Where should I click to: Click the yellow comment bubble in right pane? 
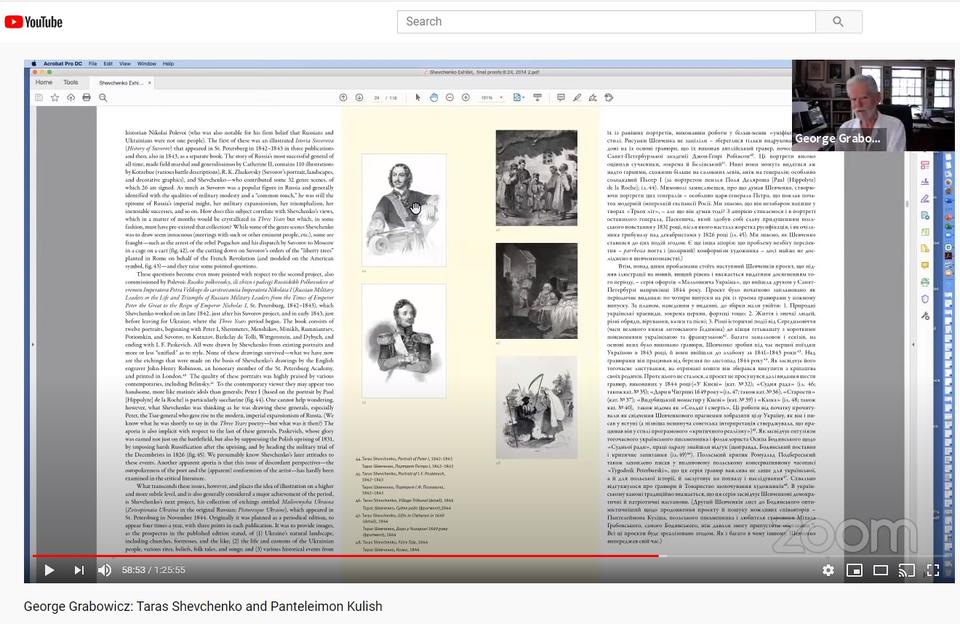924,265
